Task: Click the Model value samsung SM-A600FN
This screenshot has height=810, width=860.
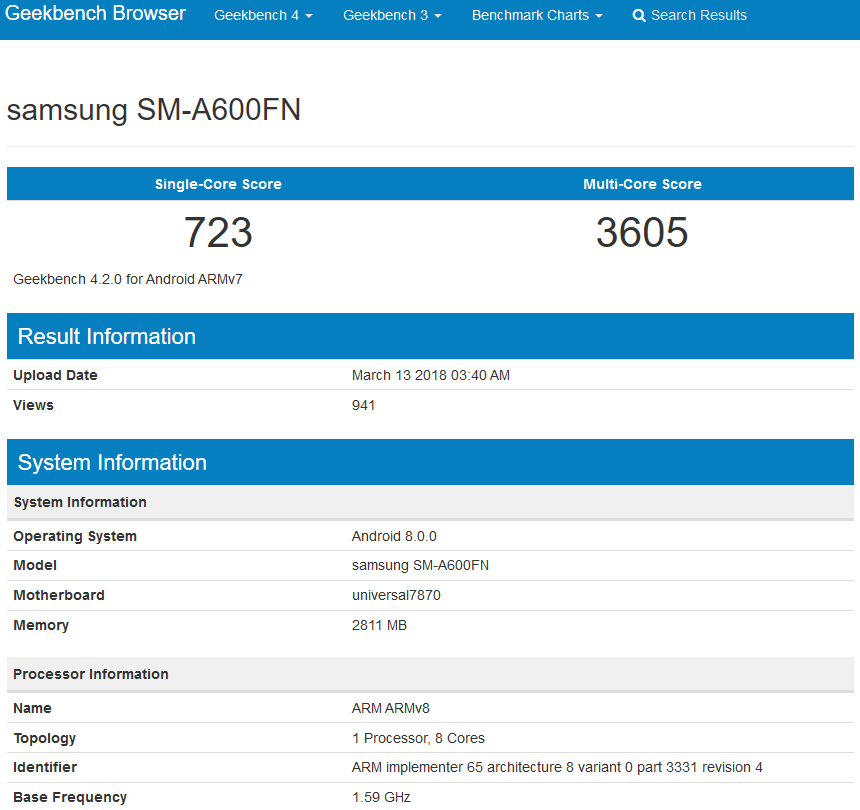Action: (420, 565)
